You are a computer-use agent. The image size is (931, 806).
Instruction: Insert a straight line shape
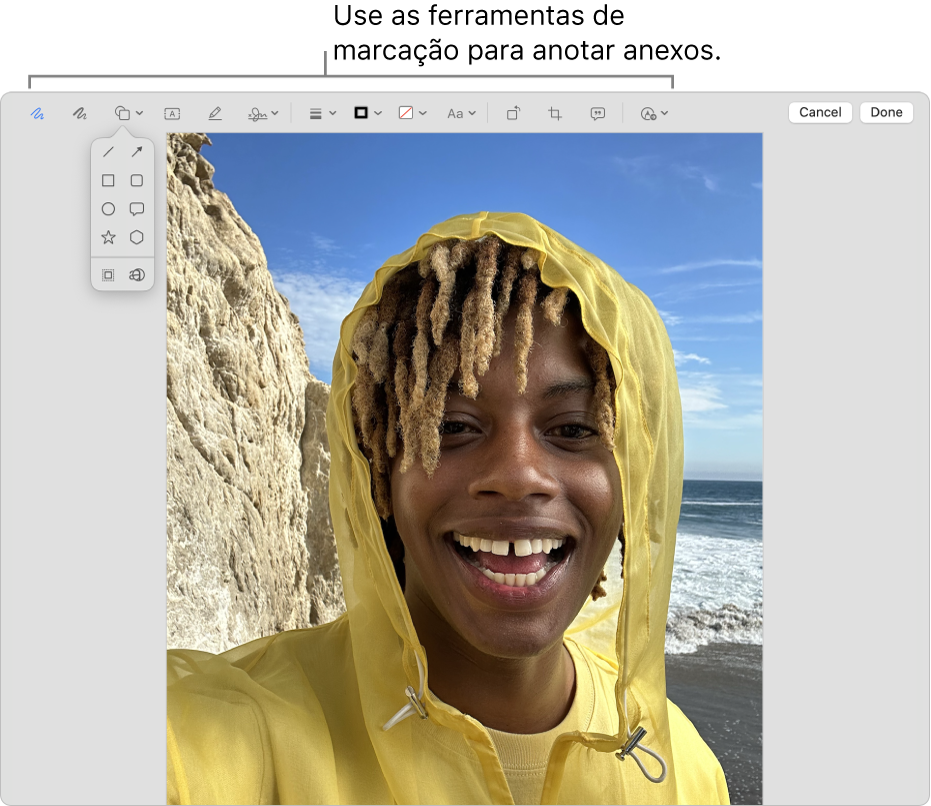click(x=108, y=152)
